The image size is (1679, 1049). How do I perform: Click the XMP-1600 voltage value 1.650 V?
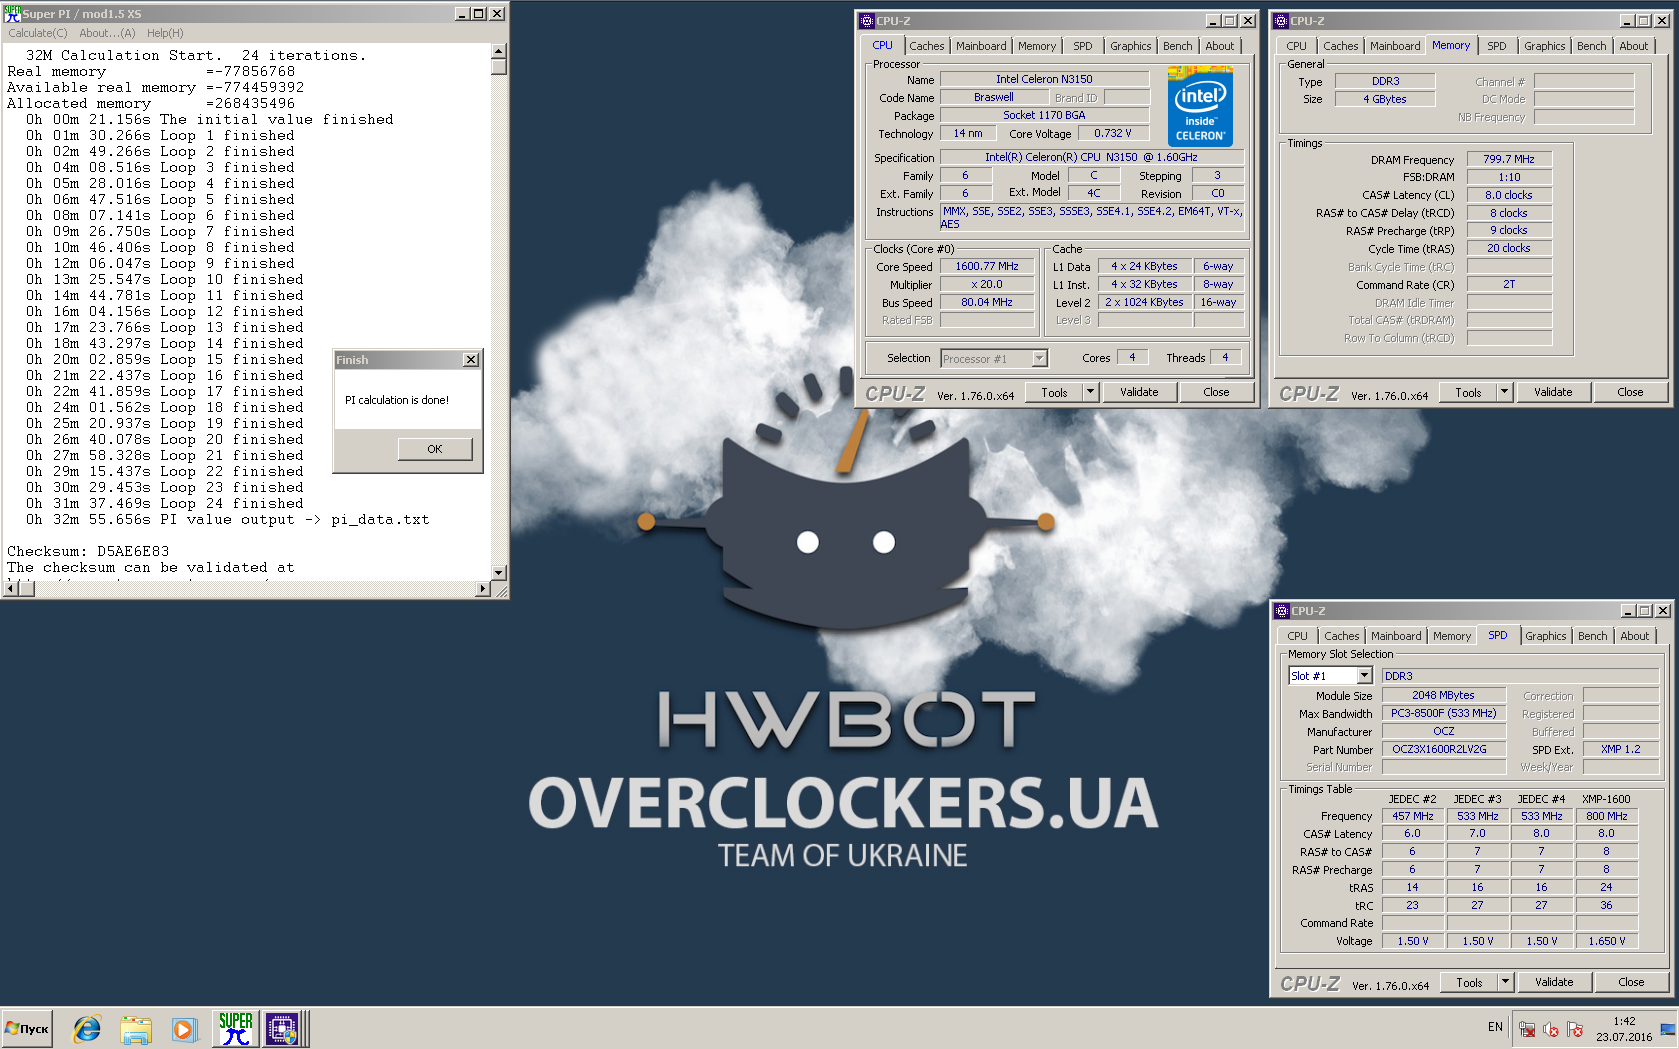(1606, 941)
